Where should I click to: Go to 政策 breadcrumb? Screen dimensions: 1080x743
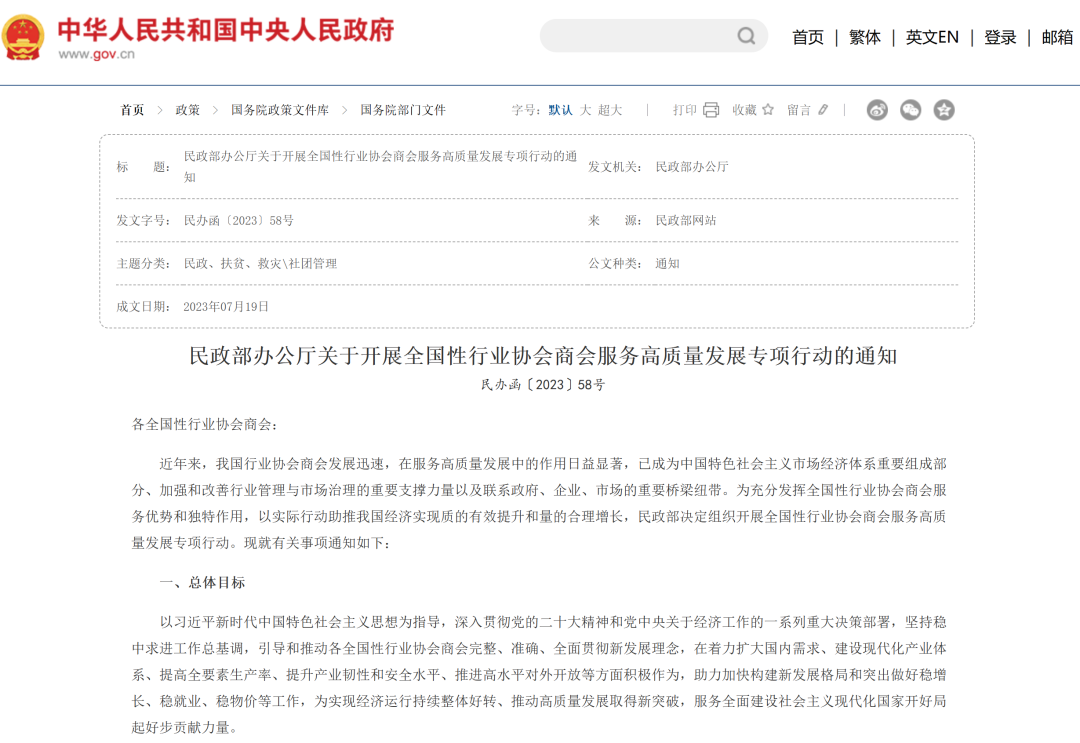[187, 110]
